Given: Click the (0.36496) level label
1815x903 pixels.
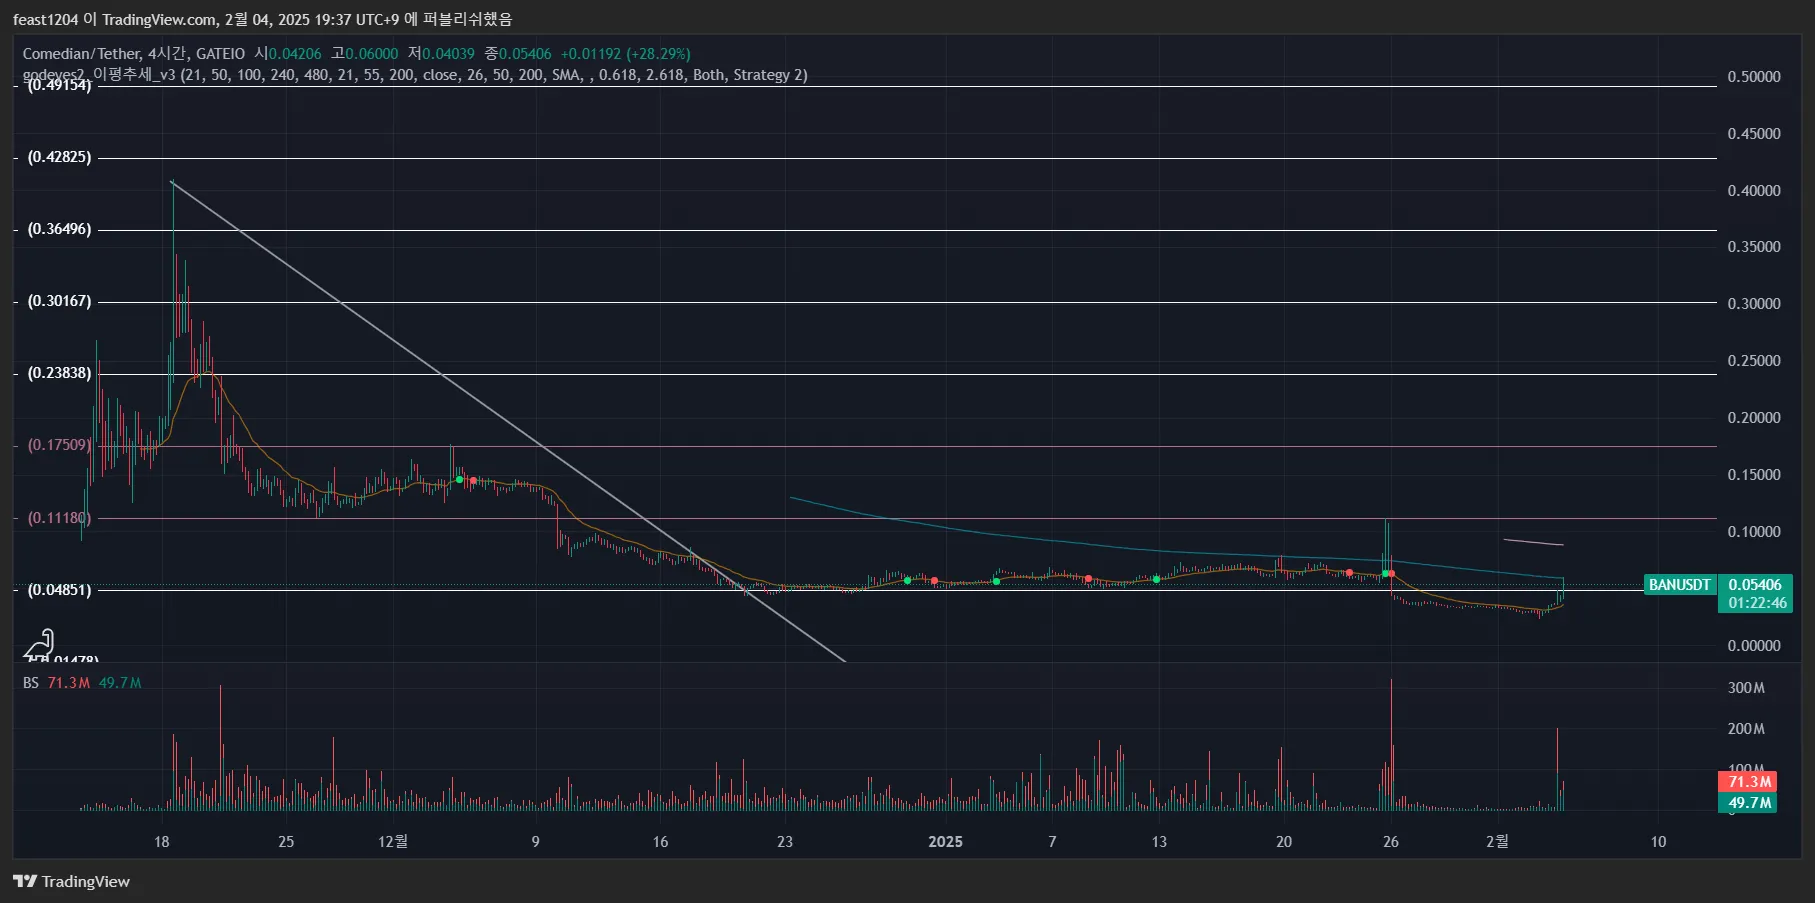Looking at the screenshot, I should click(x=59, y=229).
